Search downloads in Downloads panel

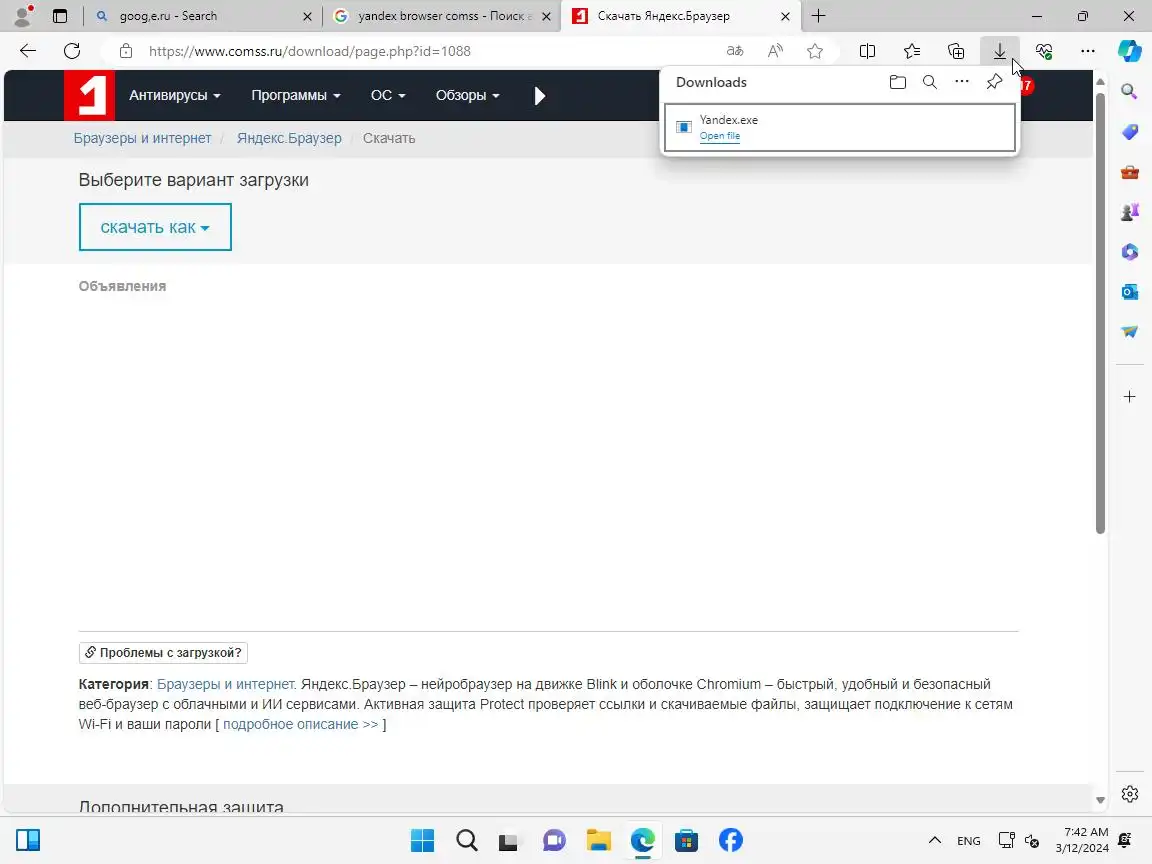click(x=930, y=82)
